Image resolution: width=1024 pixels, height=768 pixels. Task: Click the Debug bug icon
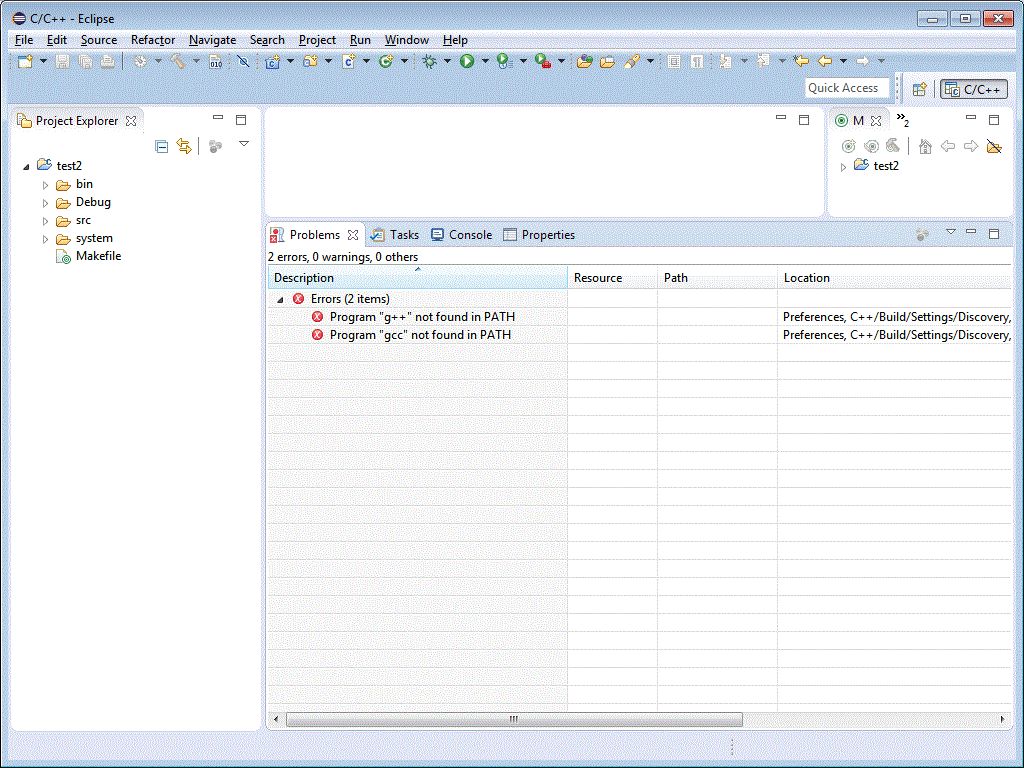pyautogui.click(x=429, y=62)
